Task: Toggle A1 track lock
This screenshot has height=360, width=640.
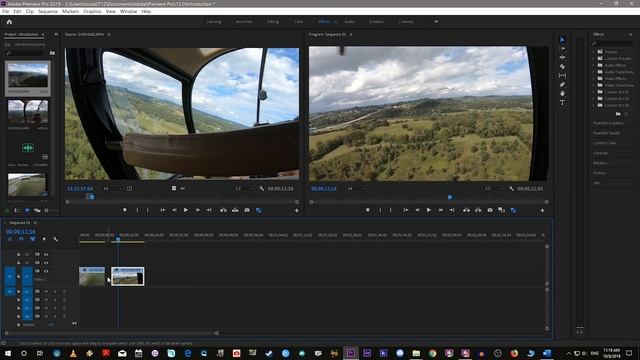Action: tap(18, 291)
